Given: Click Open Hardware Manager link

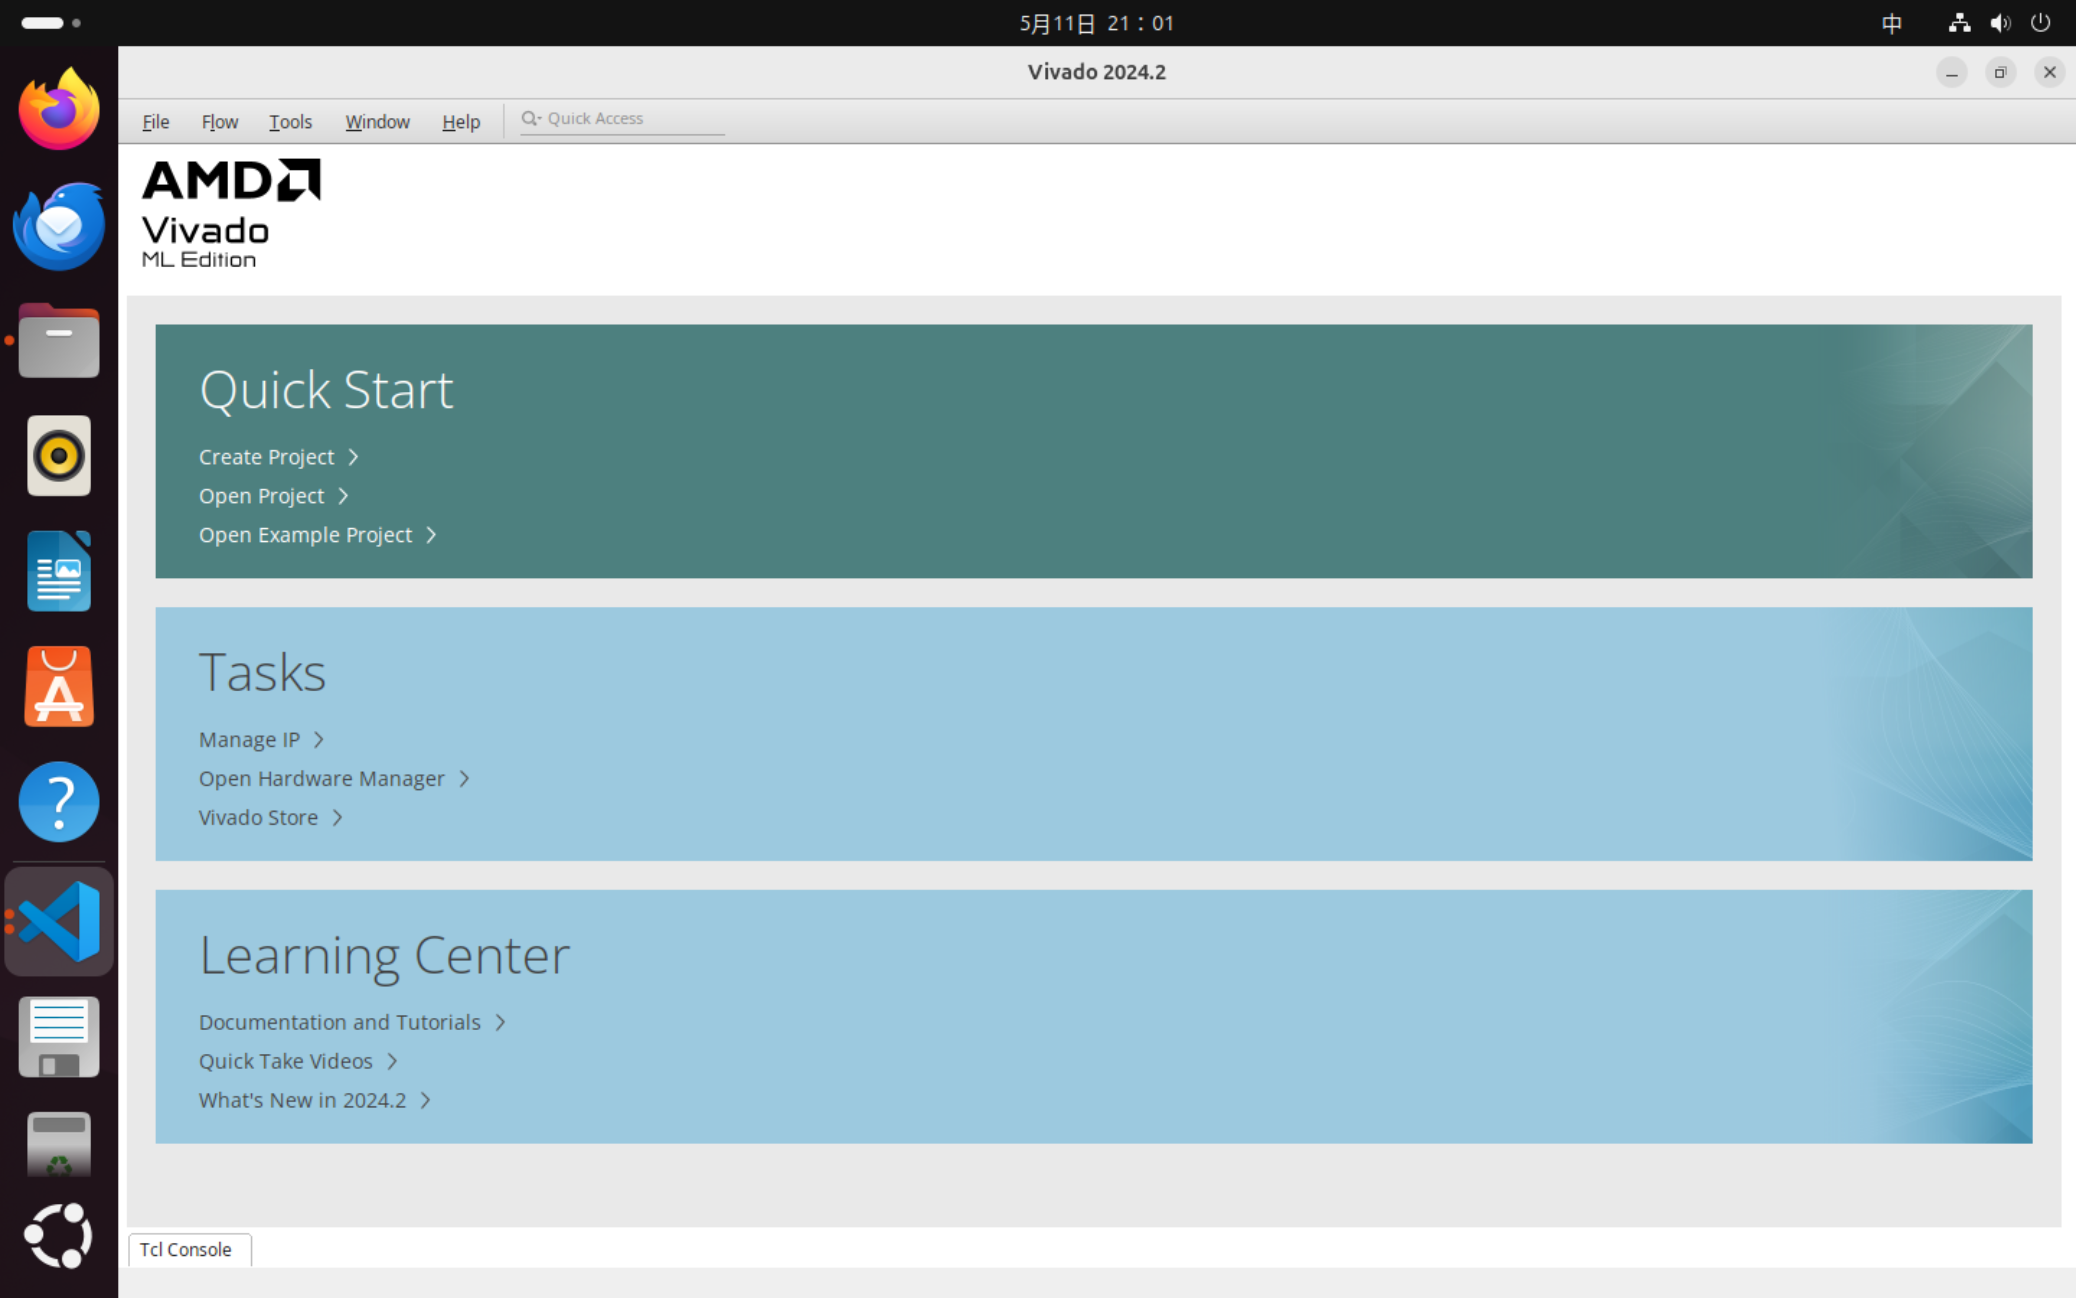Looking at the screenshot, I should pyautogui.click(x=321, y=778).
